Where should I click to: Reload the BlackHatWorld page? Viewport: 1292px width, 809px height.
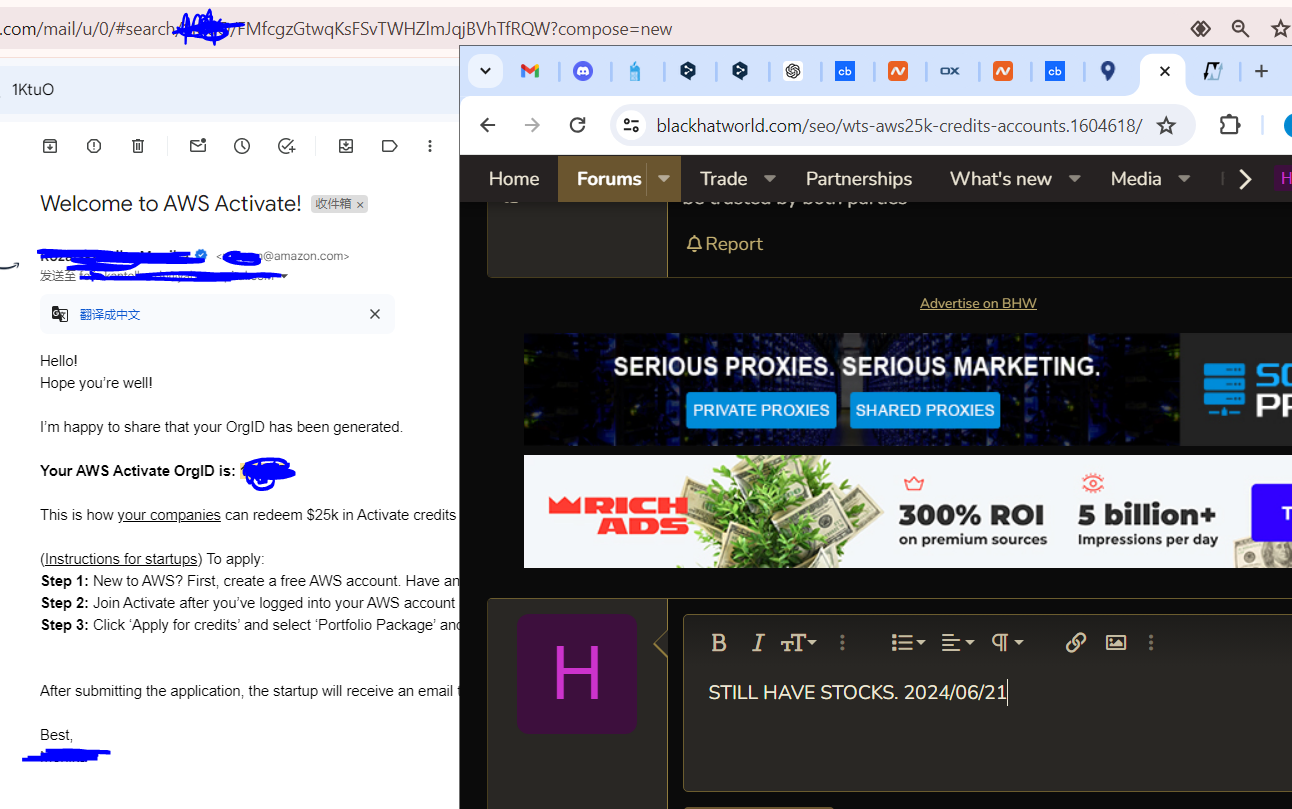577,125
